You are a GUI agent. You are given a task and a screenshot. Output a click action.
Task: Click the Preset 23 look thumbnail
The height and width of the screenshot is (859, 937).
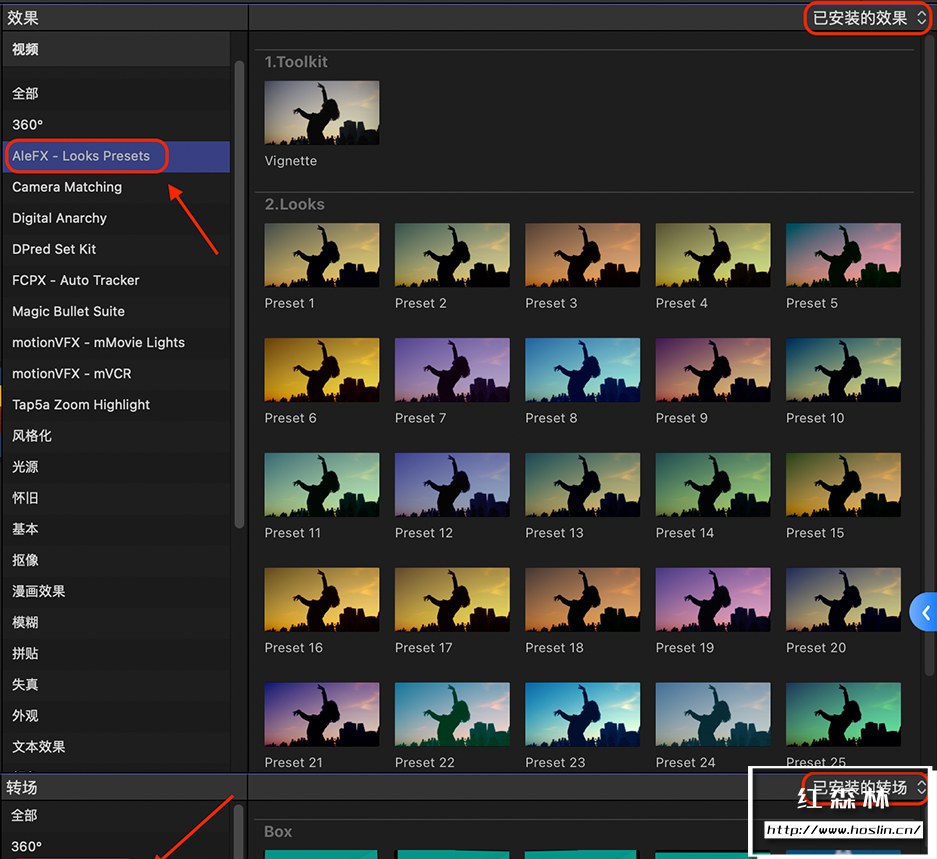click(583, 714)
